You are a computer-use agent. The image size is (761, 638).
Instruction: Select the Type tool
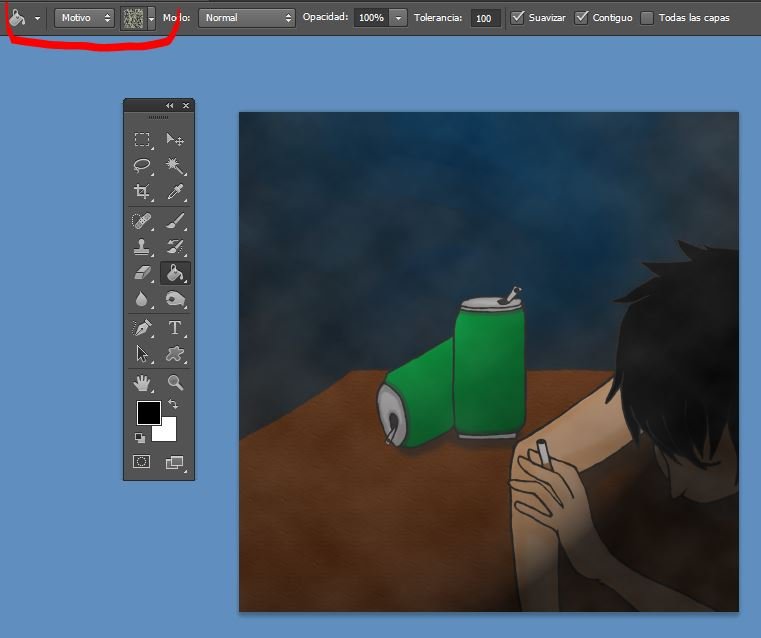point(175,328)
